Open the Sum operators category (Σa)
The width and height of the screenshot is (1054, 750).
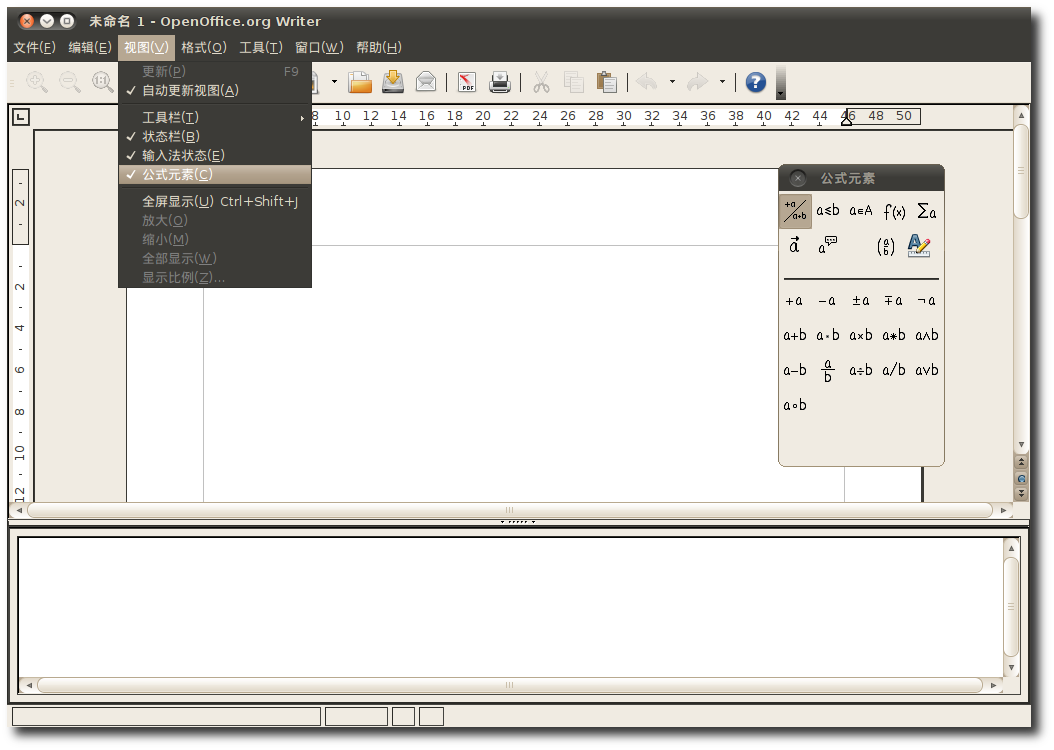point(927,211)
